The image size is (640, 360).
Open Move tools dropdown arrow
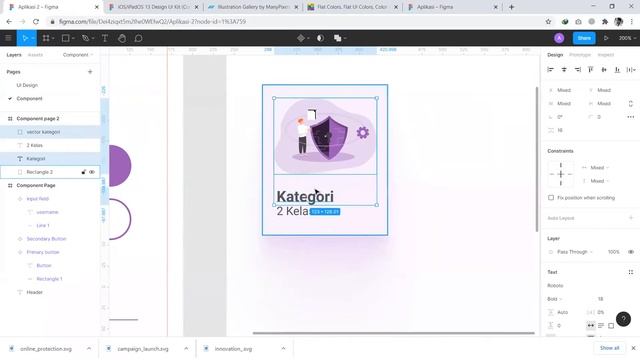[x=33, y=38]
